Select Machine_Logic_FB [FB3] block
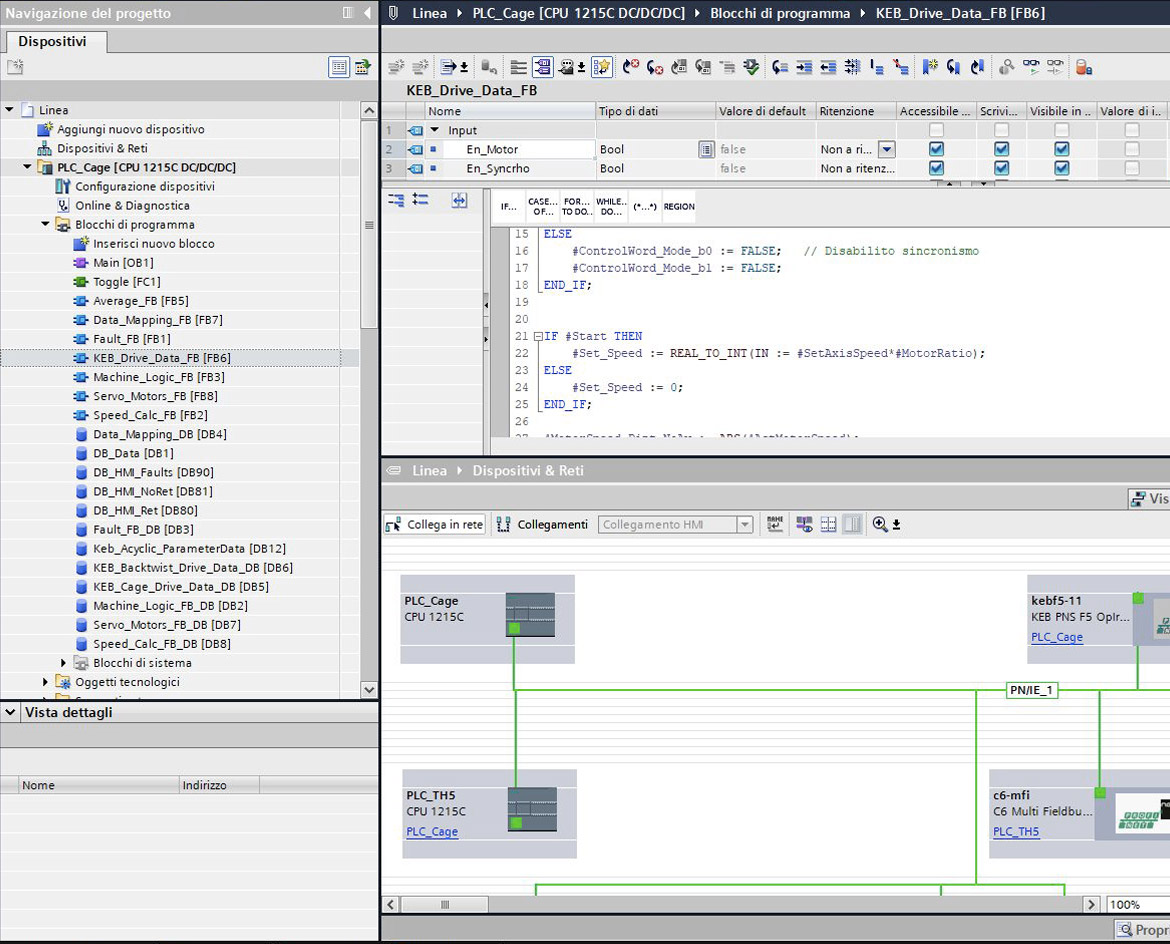This screenshot has height=944, width=1170. pos(158,377)
